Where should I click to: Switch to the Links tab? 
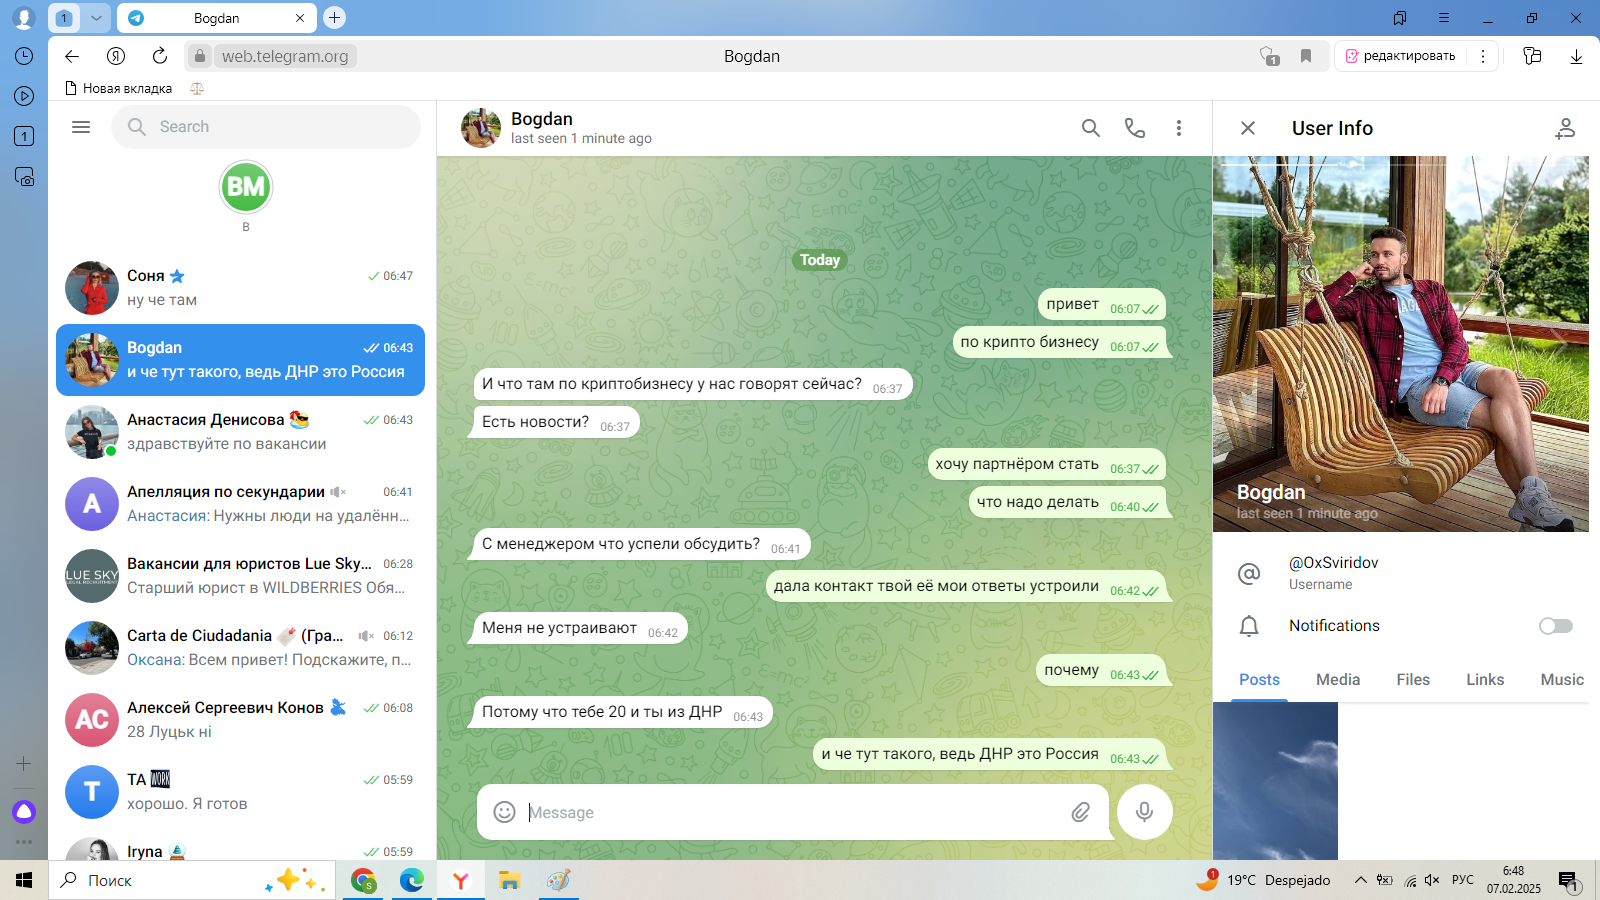(1485, 680)
